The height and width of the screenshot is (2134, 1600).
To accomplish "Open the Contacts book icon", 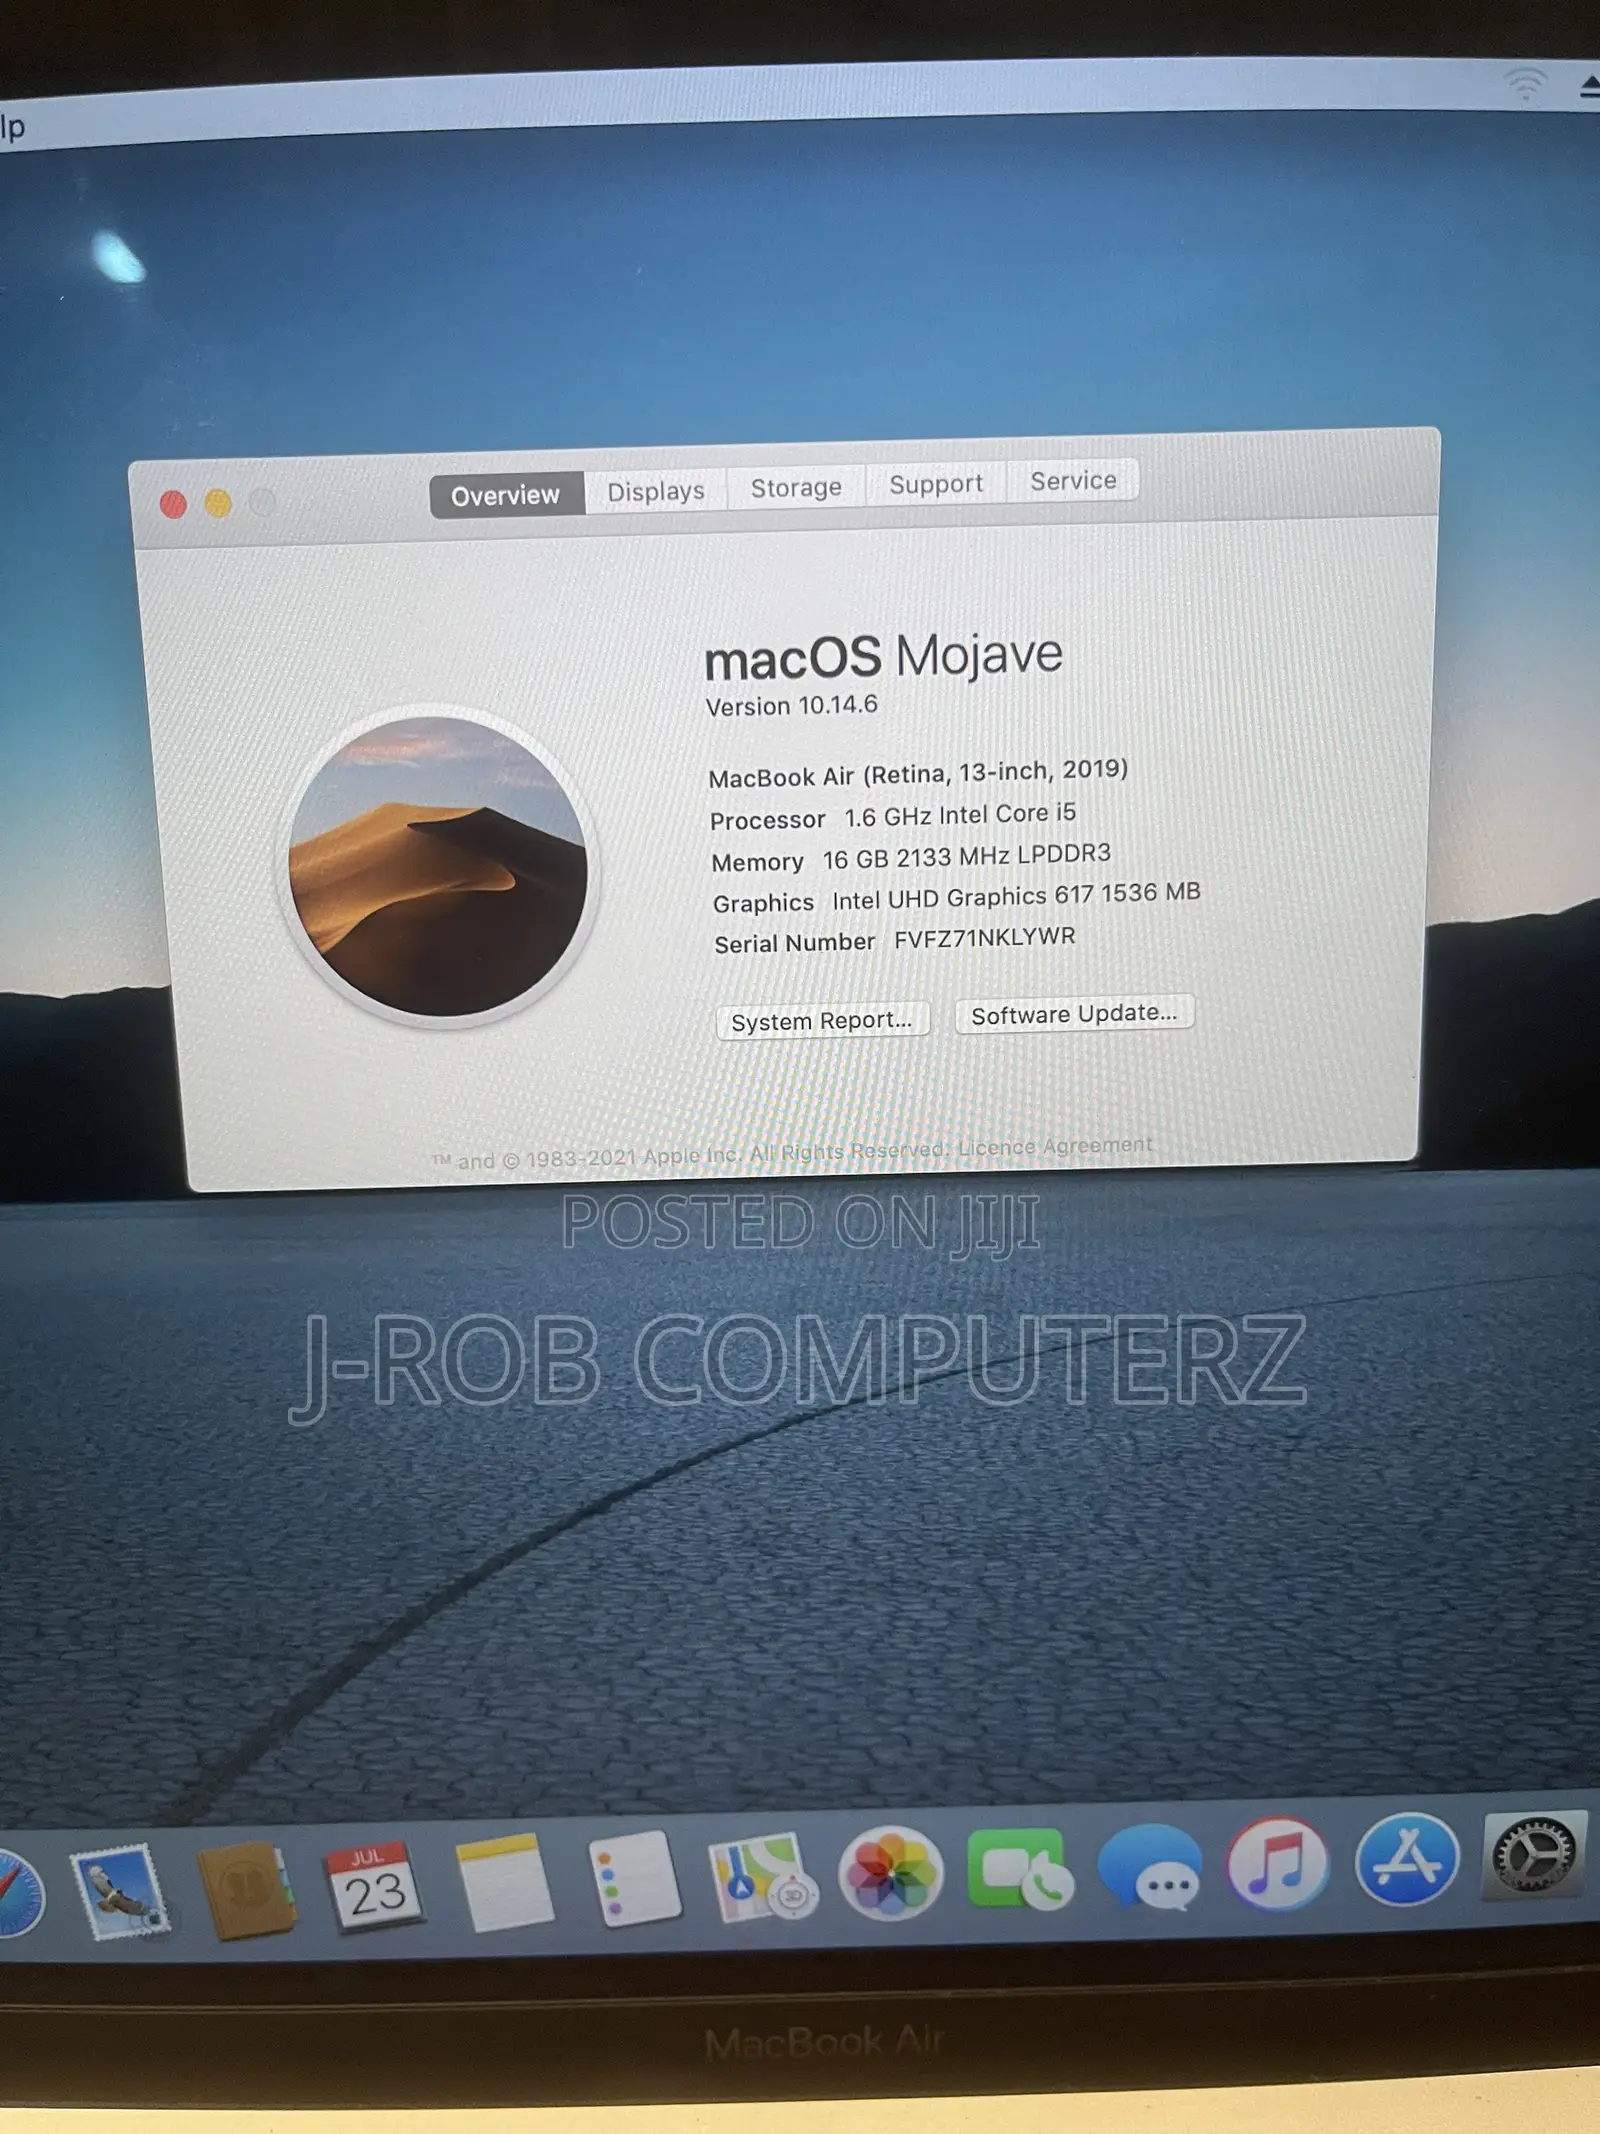I will click(x=246, y=1890).
